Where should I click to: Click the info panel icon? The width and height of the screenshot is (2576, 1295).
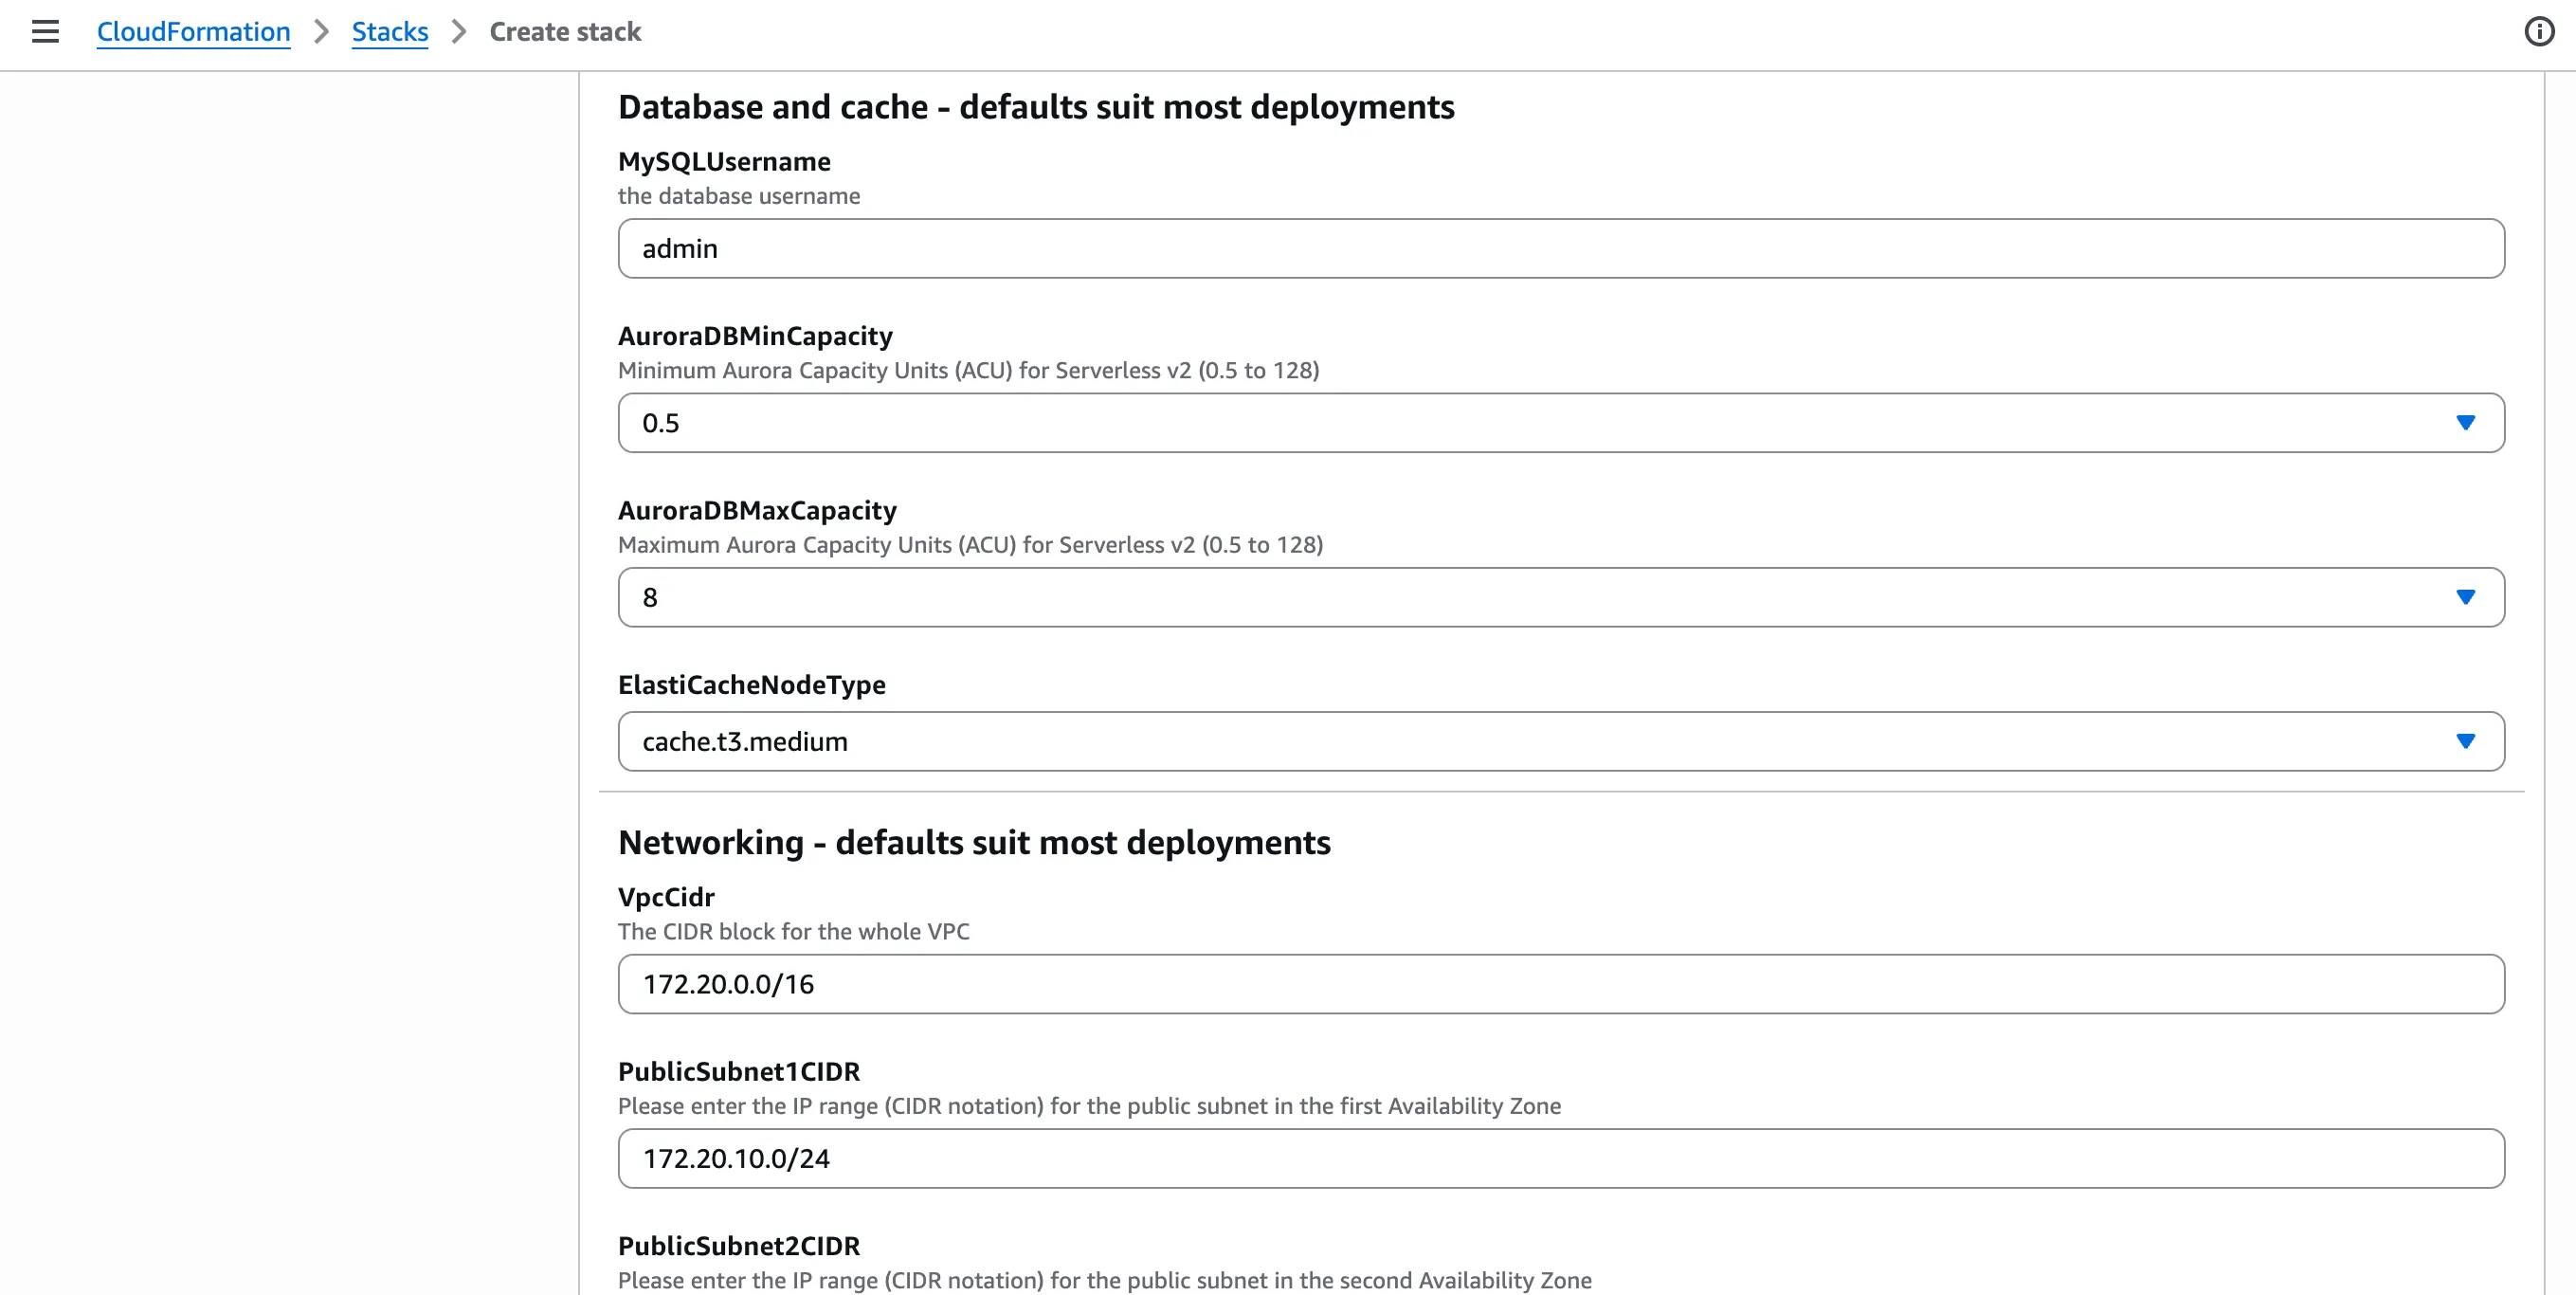tap(2539, 32)
